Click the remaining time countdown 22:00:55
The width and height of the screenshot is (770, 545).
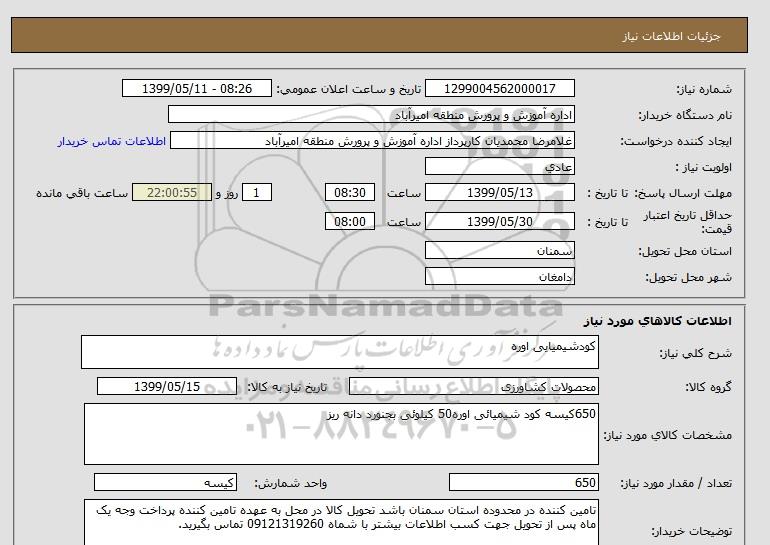(172, 192)
